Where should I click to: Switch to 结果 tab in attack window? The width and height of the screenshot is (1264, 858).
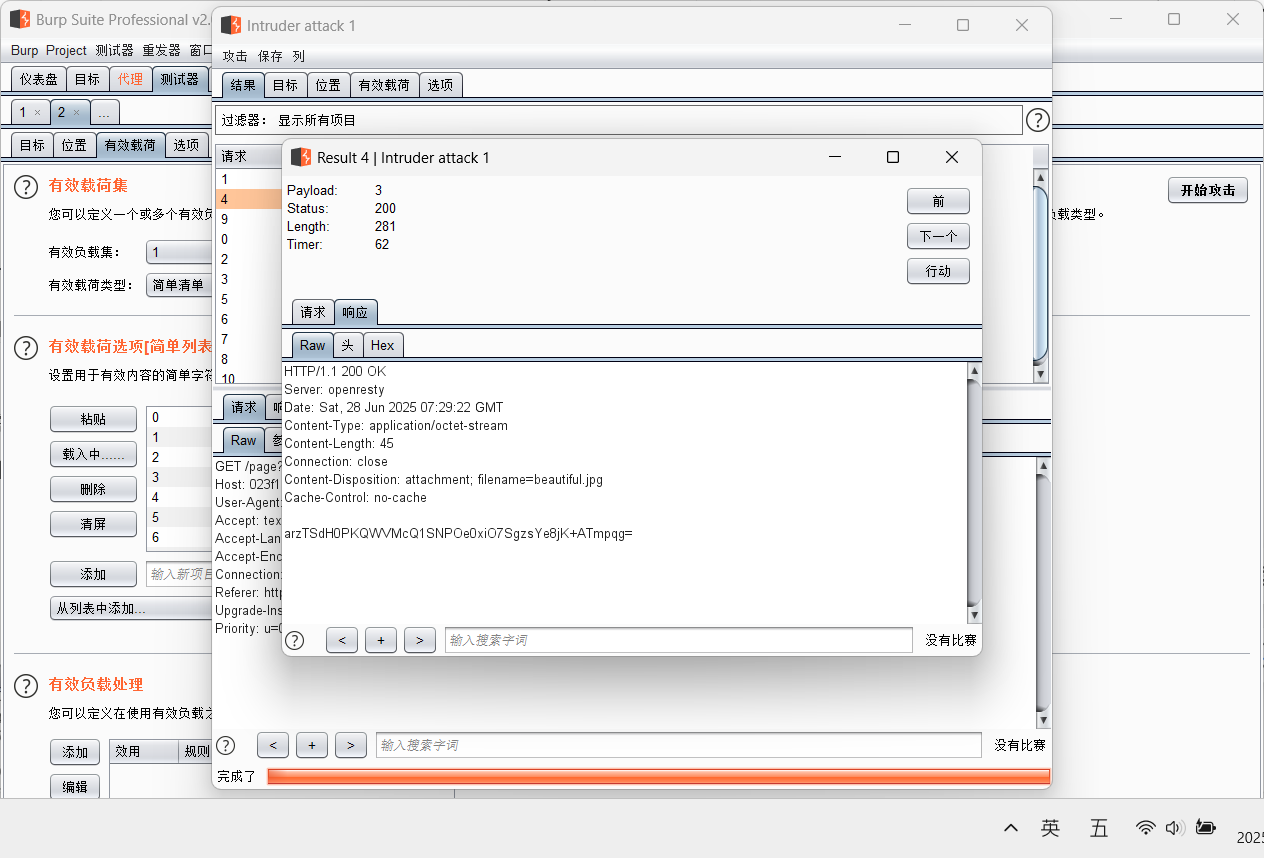[x=243, y=85]
